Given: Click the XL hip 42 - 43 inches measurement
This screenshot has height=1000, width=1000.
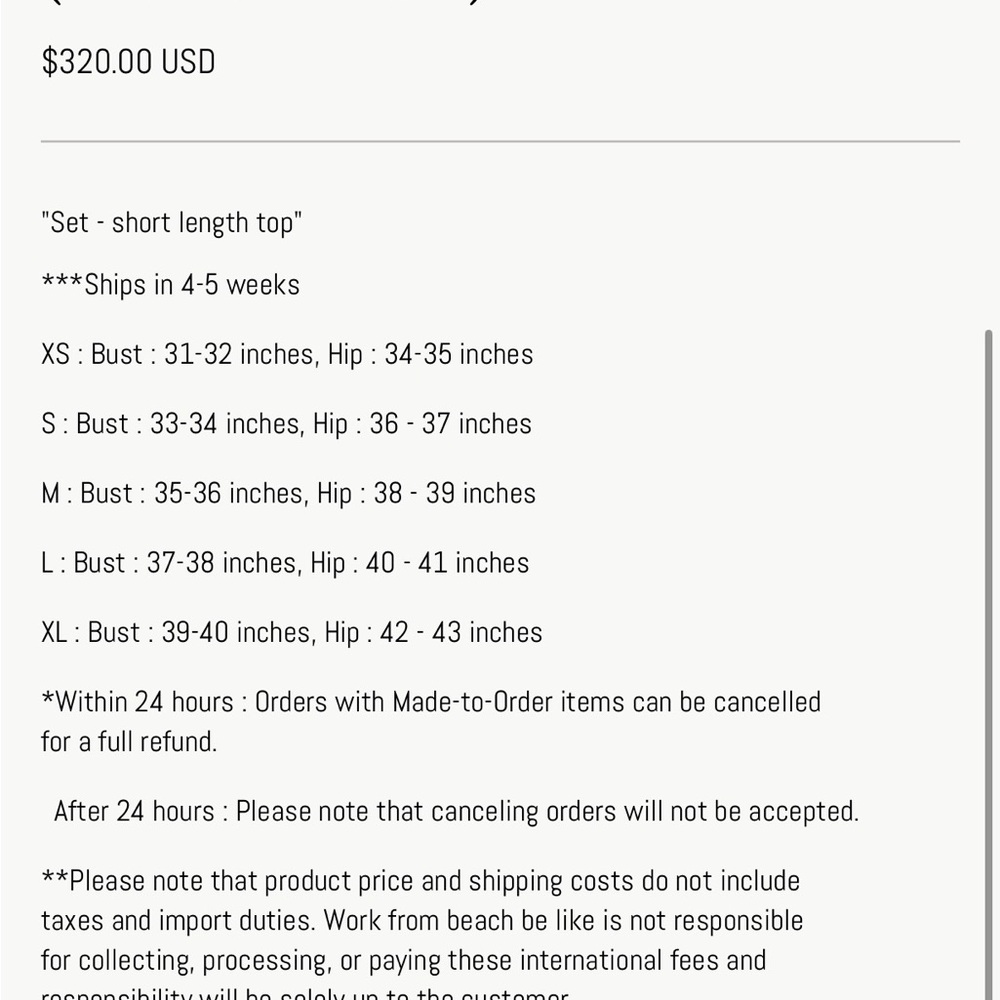Looking at the screenshot, I should [433, 632].
